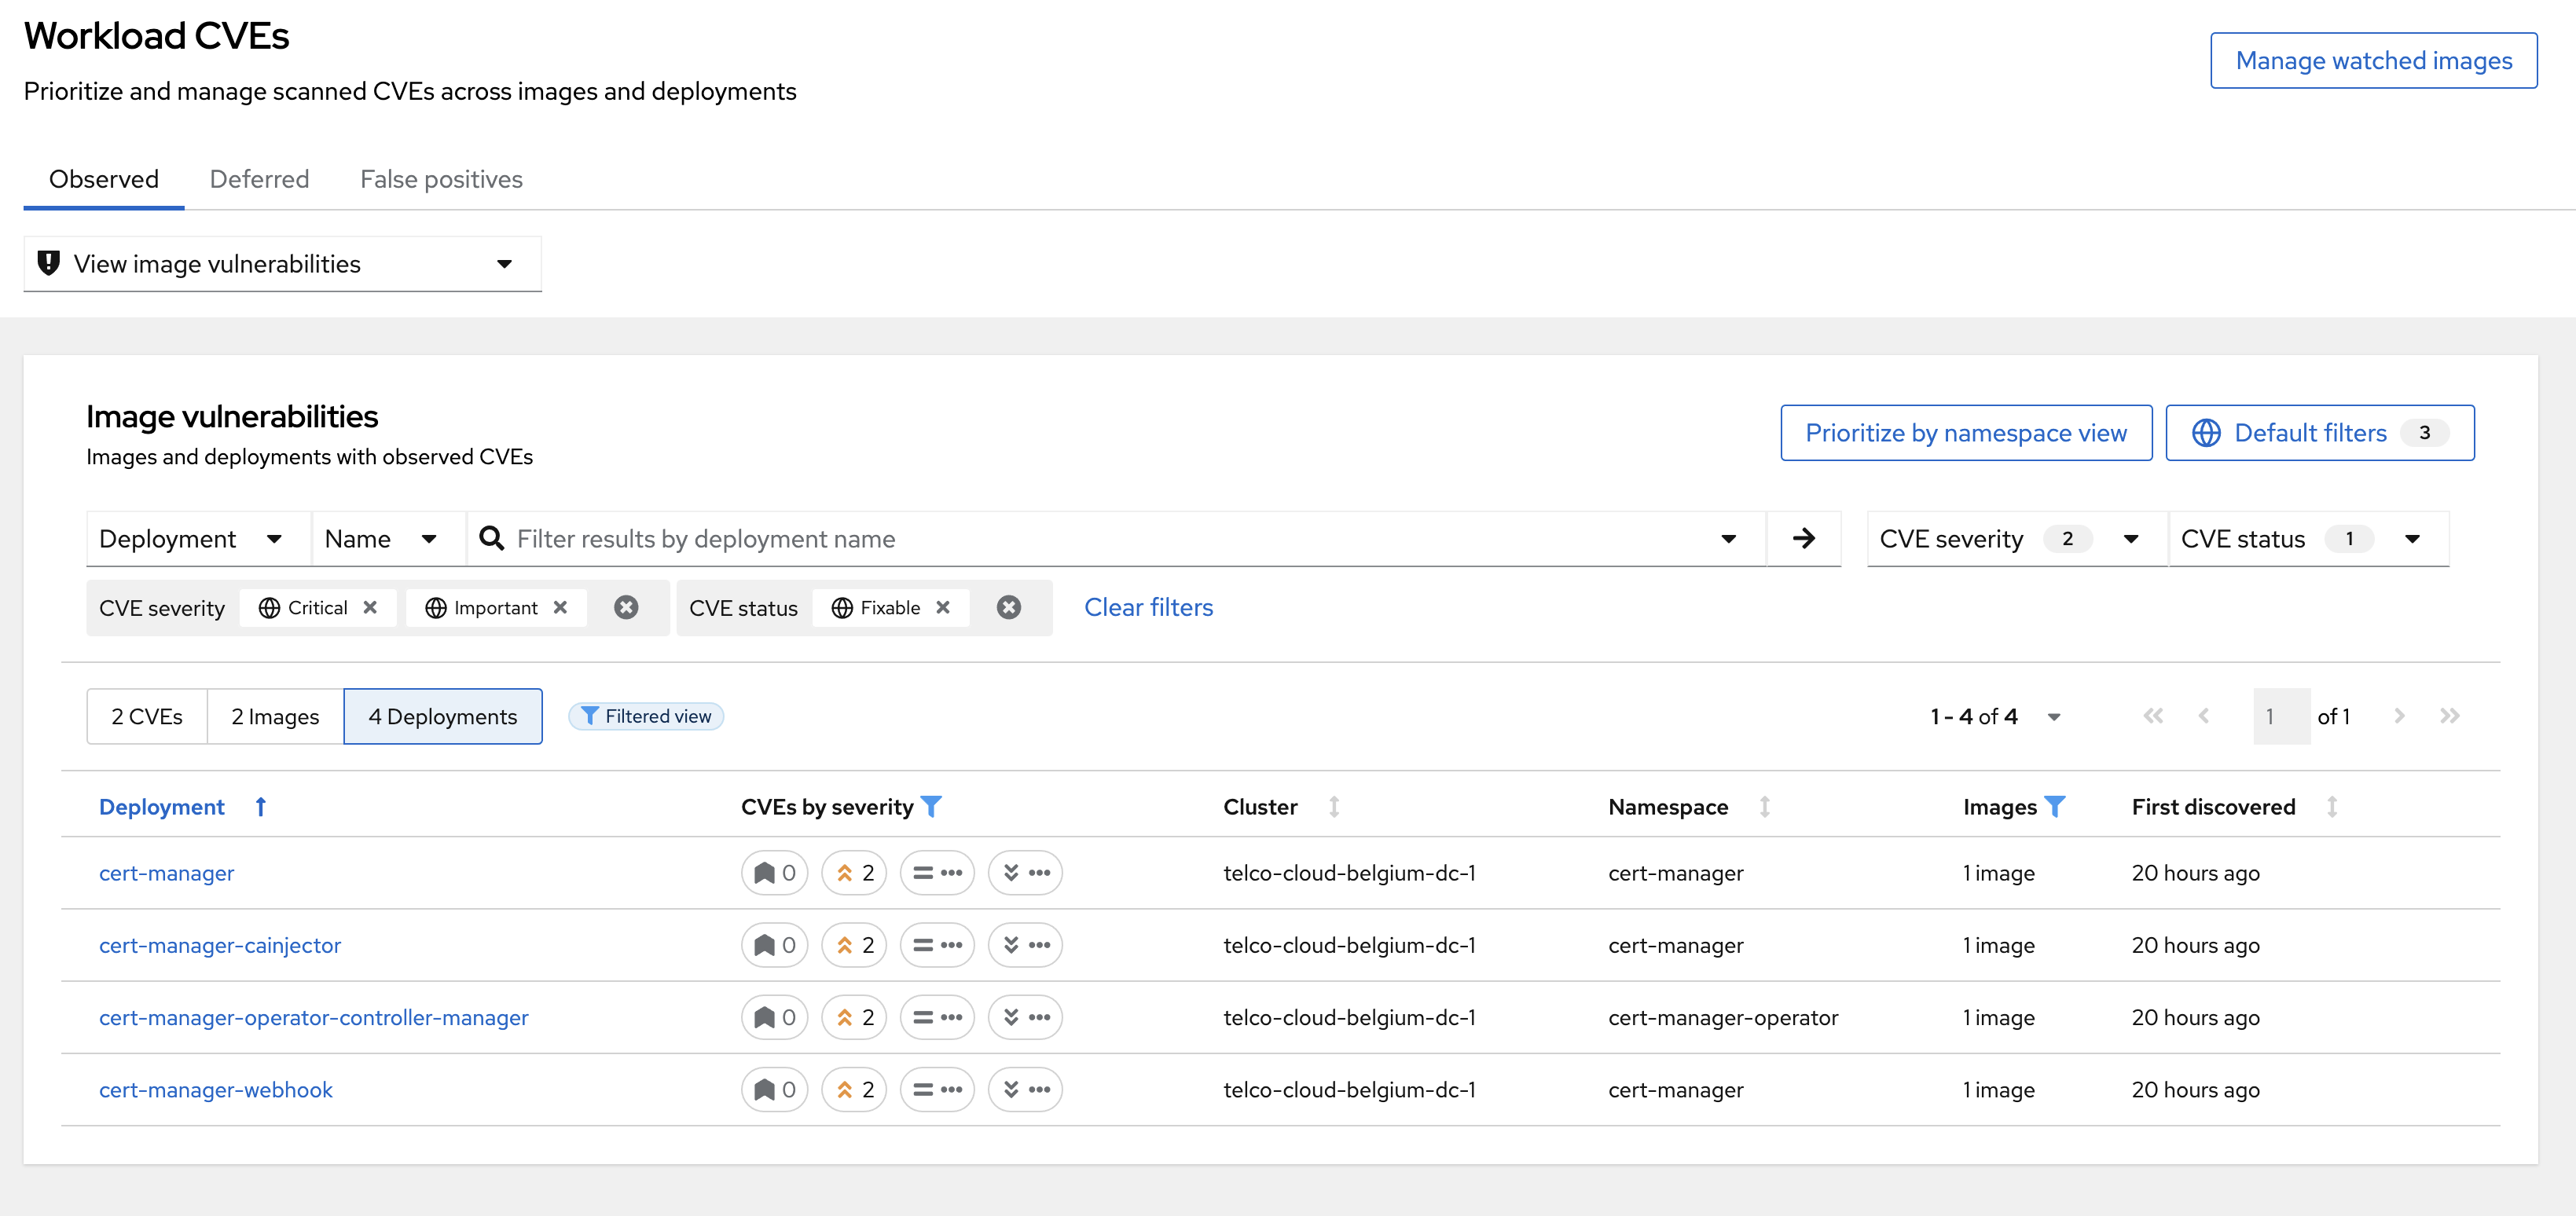Screen dimensions: 2576x1216
Task: Open the Deployment entity dropdown
Action: pos(190,539)
